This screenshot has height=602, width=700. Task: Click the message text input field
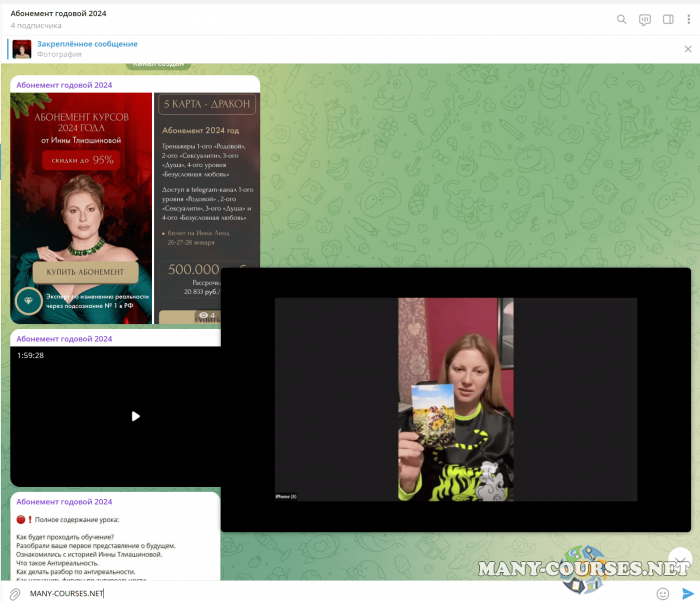click(x=330, y=593)
